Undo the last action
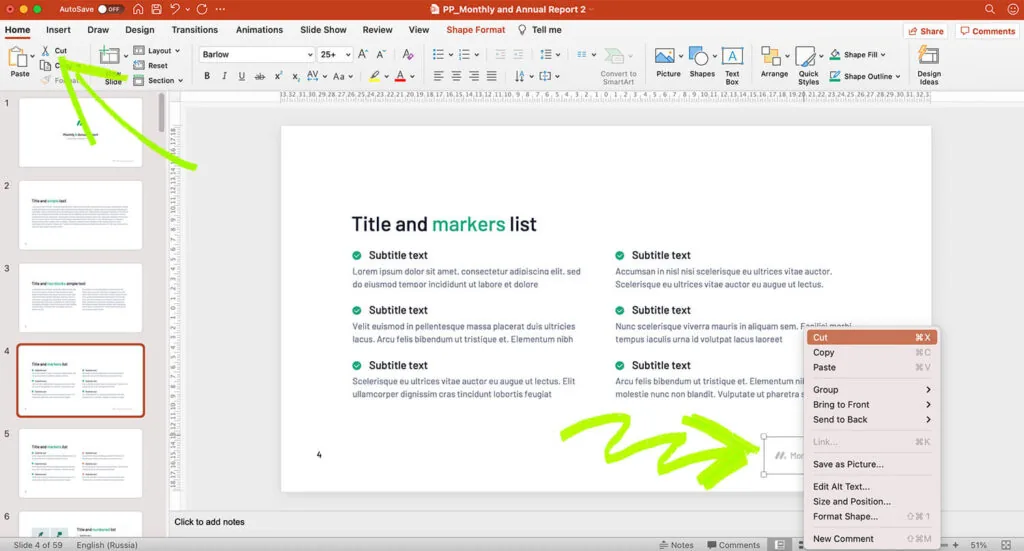The image size is (1024, 551). (174, 9)
